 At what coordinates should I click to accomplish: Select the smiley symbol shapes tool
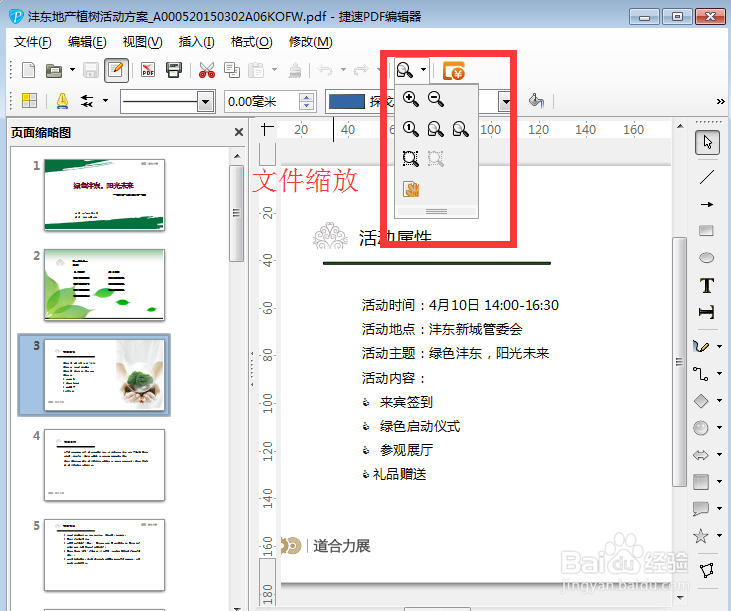(701, 427)
